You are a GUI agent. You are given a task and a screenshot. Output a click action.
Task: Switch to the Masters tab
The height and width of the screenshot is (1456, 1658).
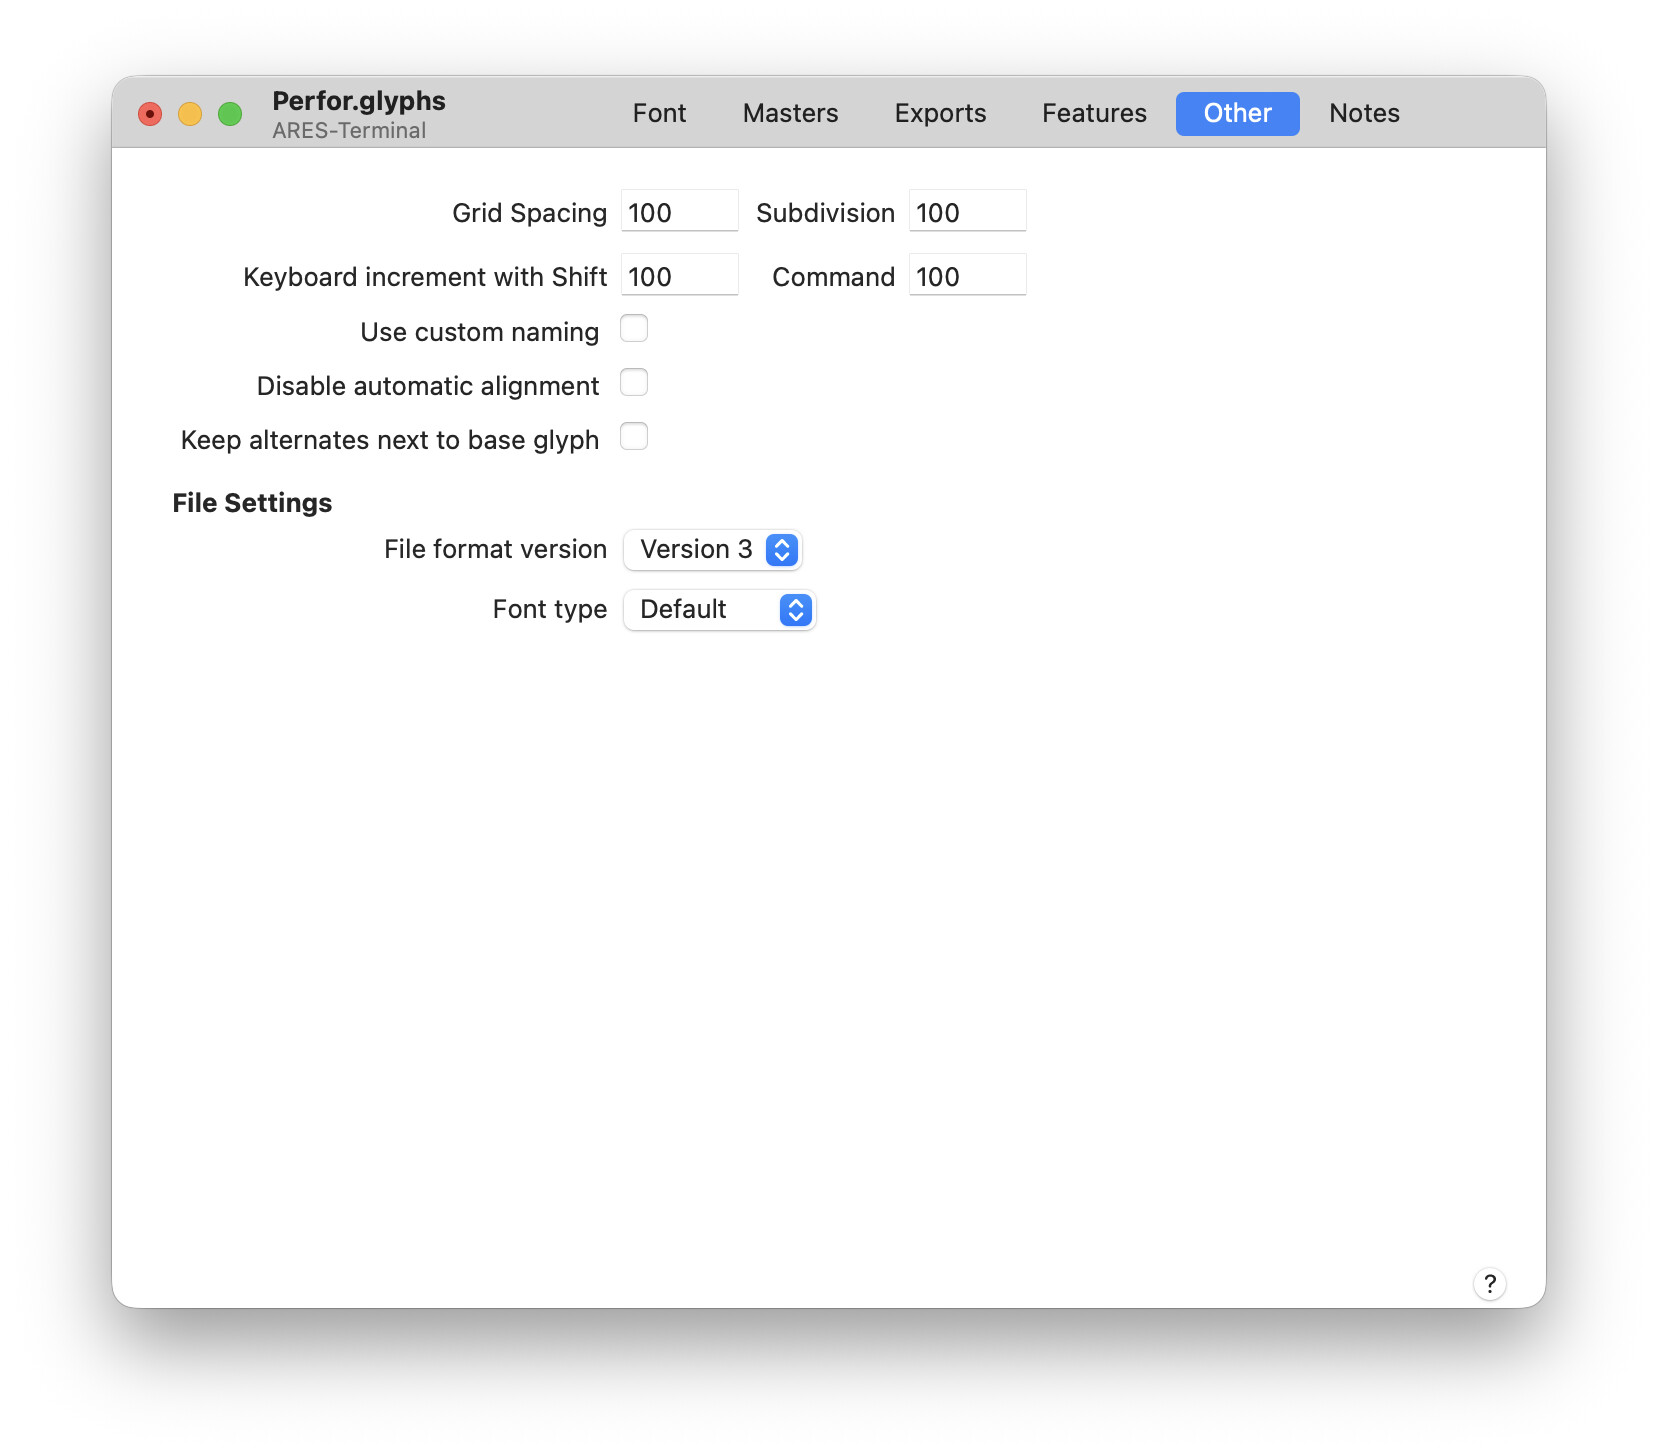[790, 114]
